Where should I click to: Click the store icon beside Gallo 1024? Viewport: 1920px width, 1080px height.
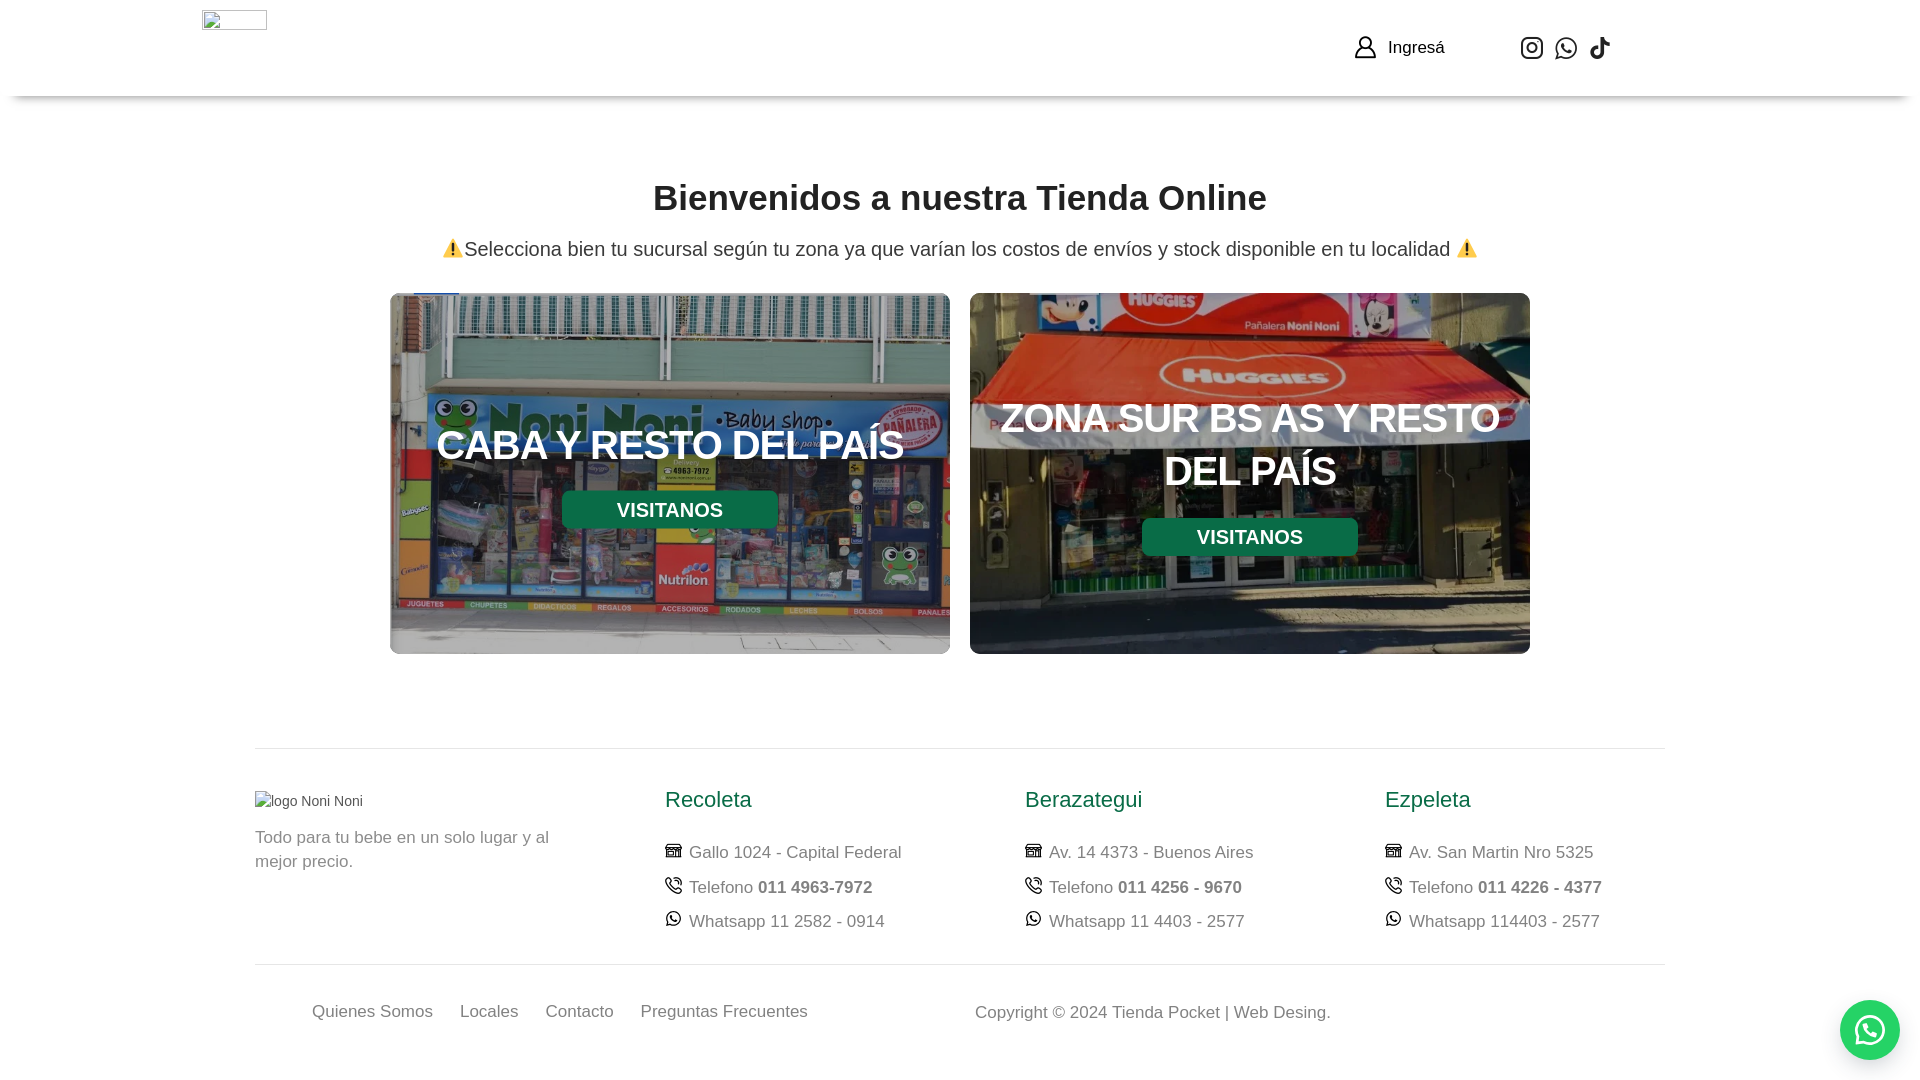(x=673, y=851)
